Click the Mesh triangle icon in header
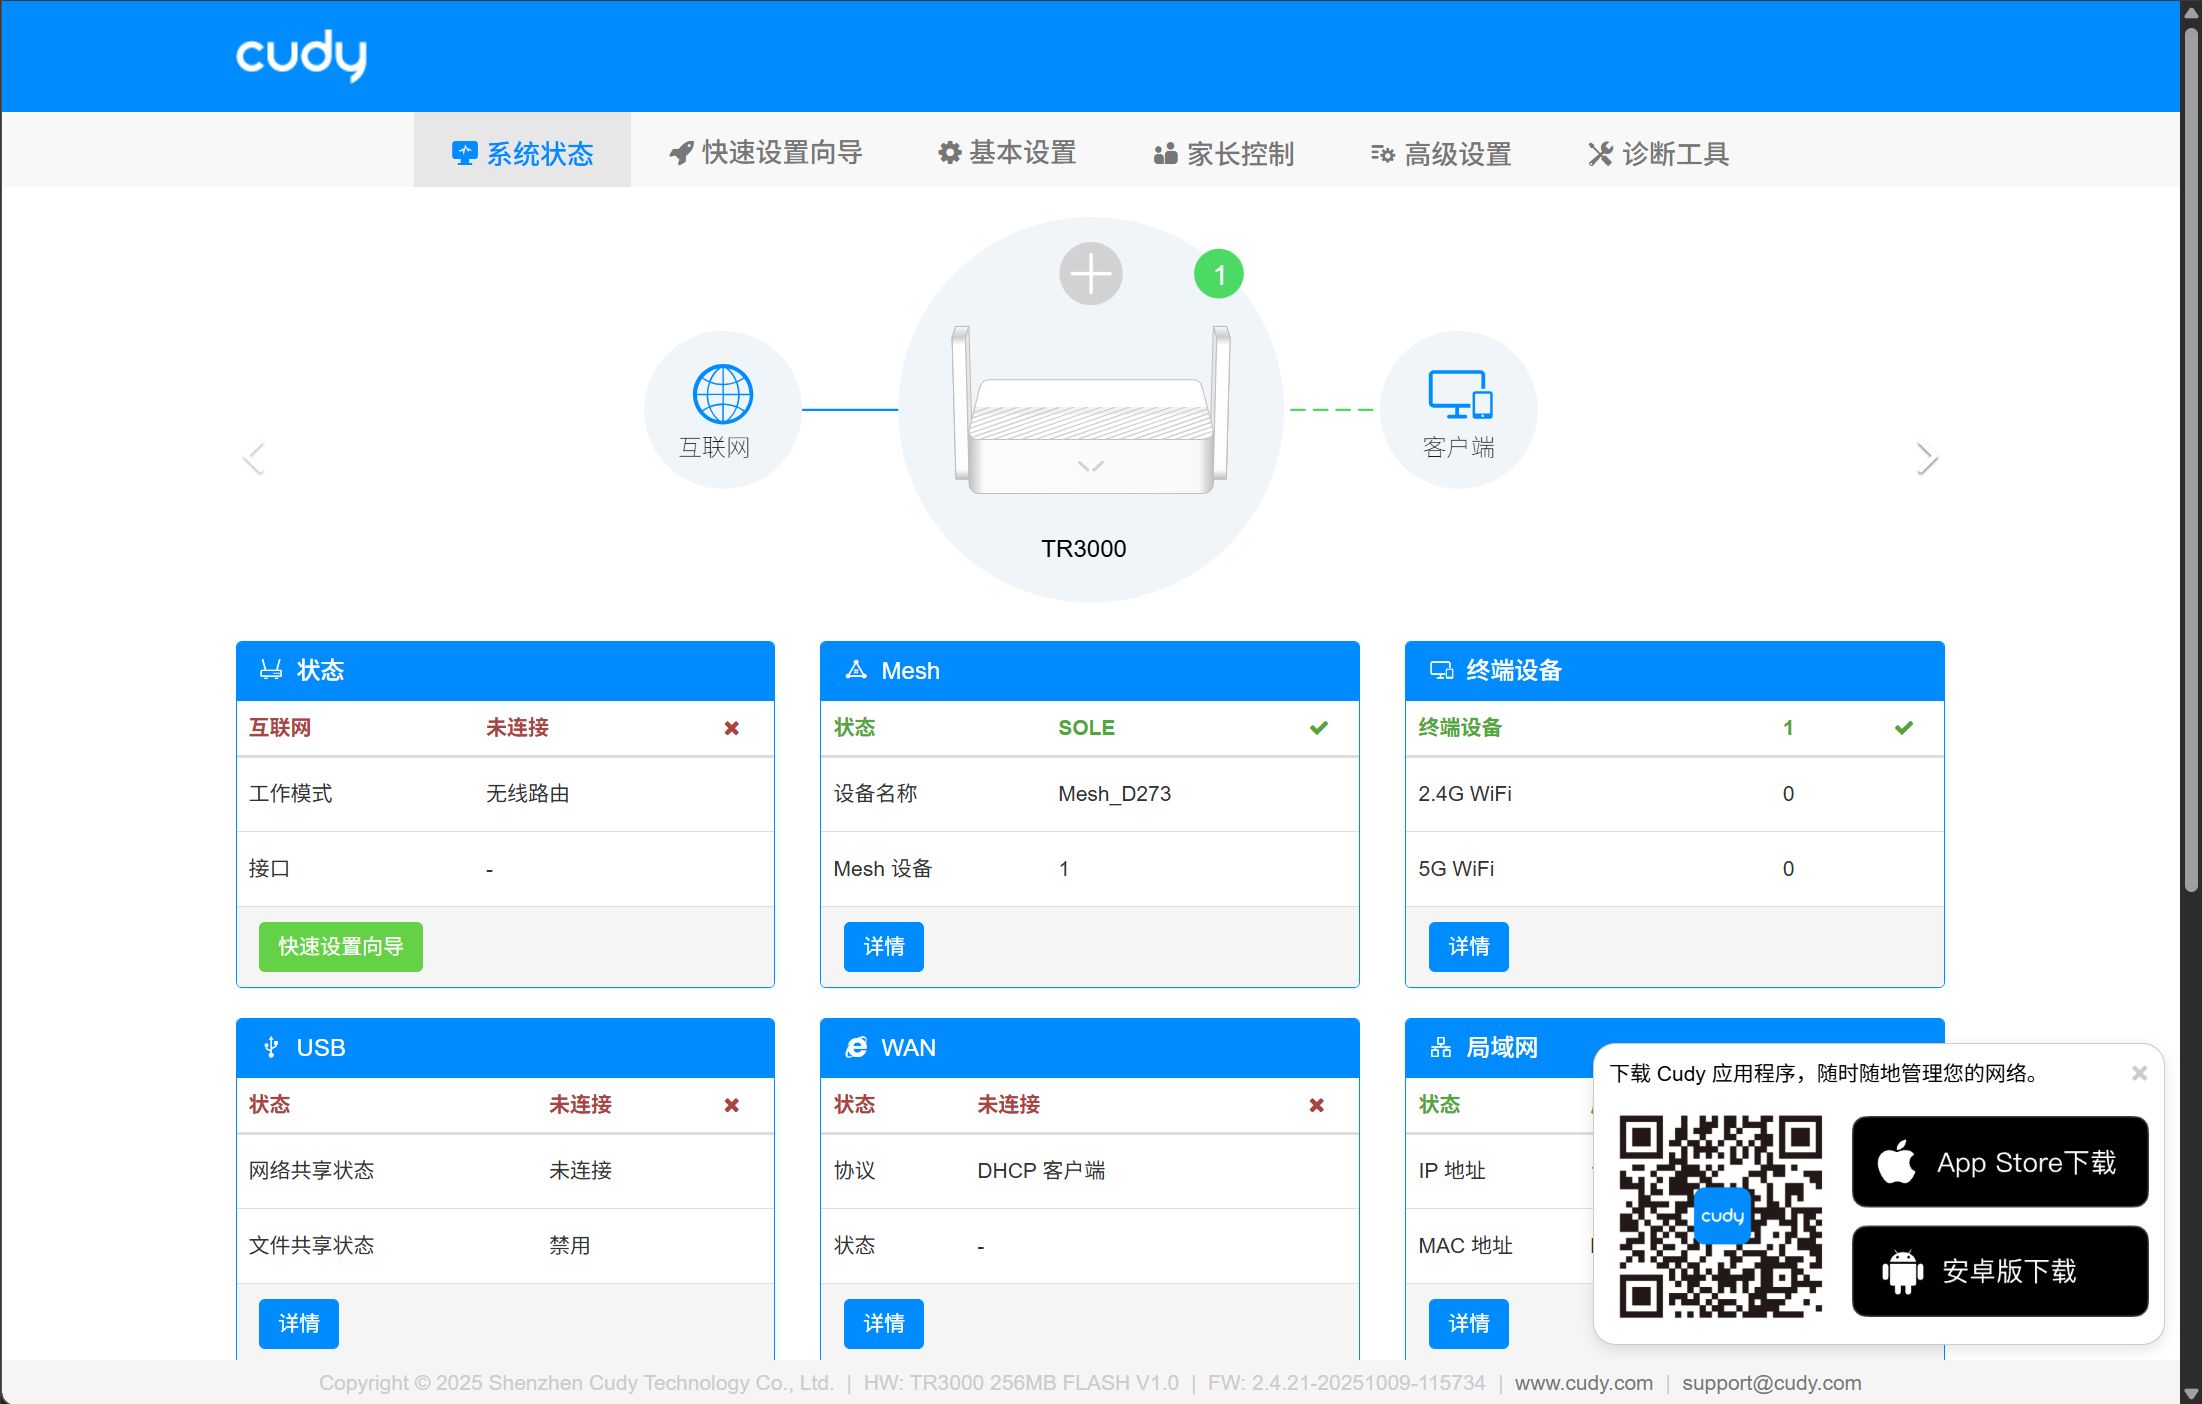Viewport: 2202px width, 1404px height. tap(856, 670)
